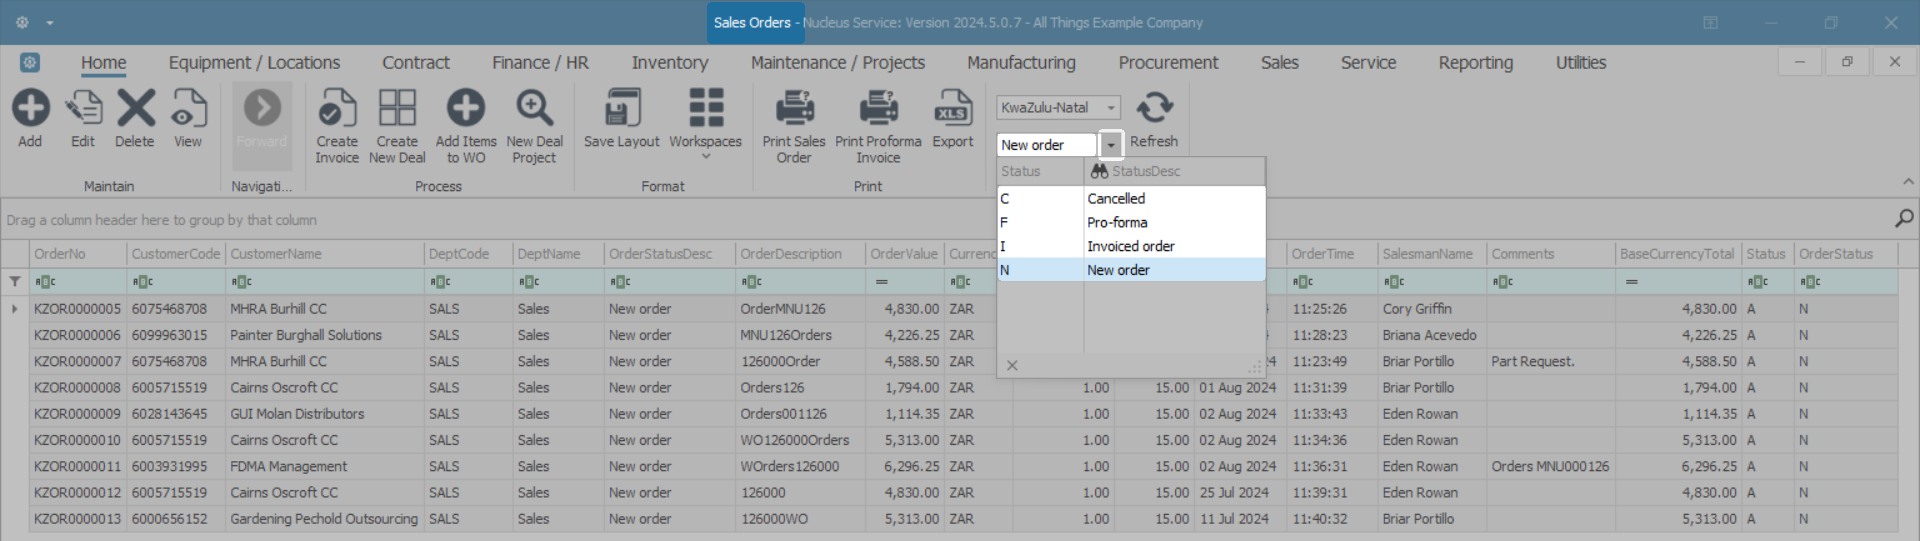The width and height of the screenshot is (1920, 541).
Task: Click the Print Proforma Invoice icon
Action: 878,108
